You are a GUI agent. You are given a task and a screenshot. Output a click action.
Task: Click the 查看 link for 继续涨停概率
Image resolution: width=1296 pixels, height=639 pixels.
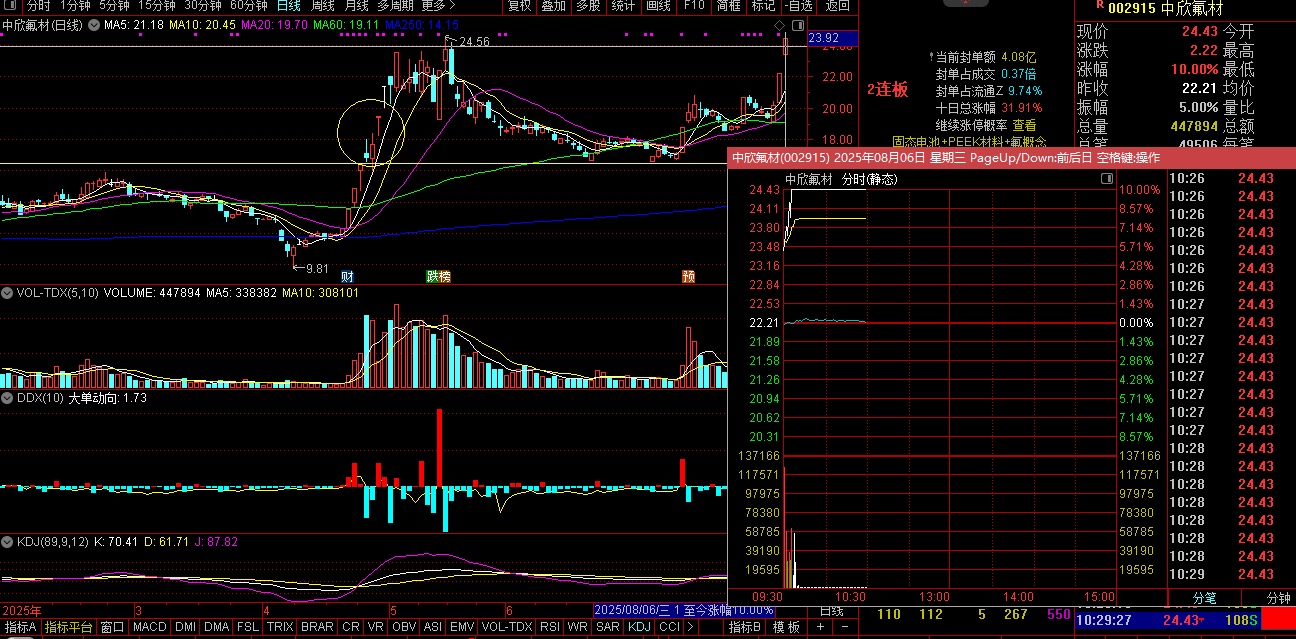pyautogui.click(x=1024, y=125)
